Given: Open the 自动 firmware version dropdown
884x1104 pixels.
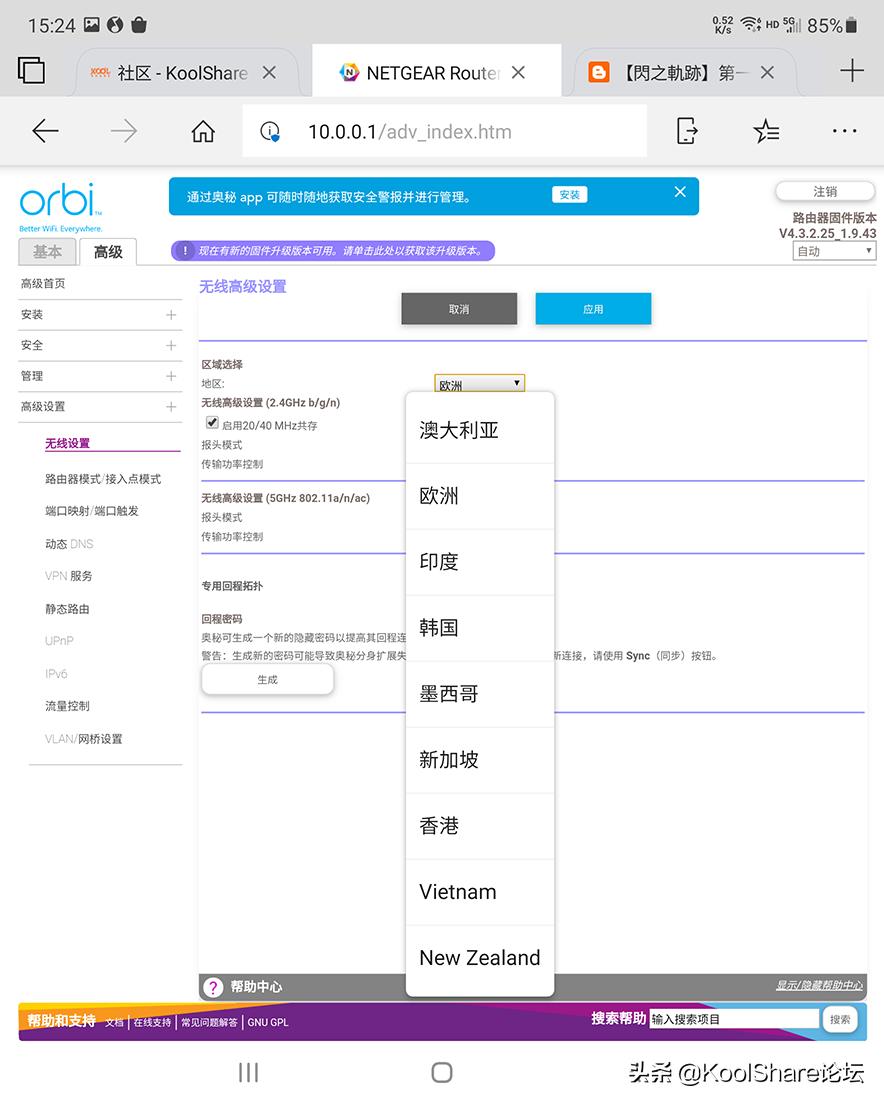Looking at the screenshot, I should coord(833,250).
